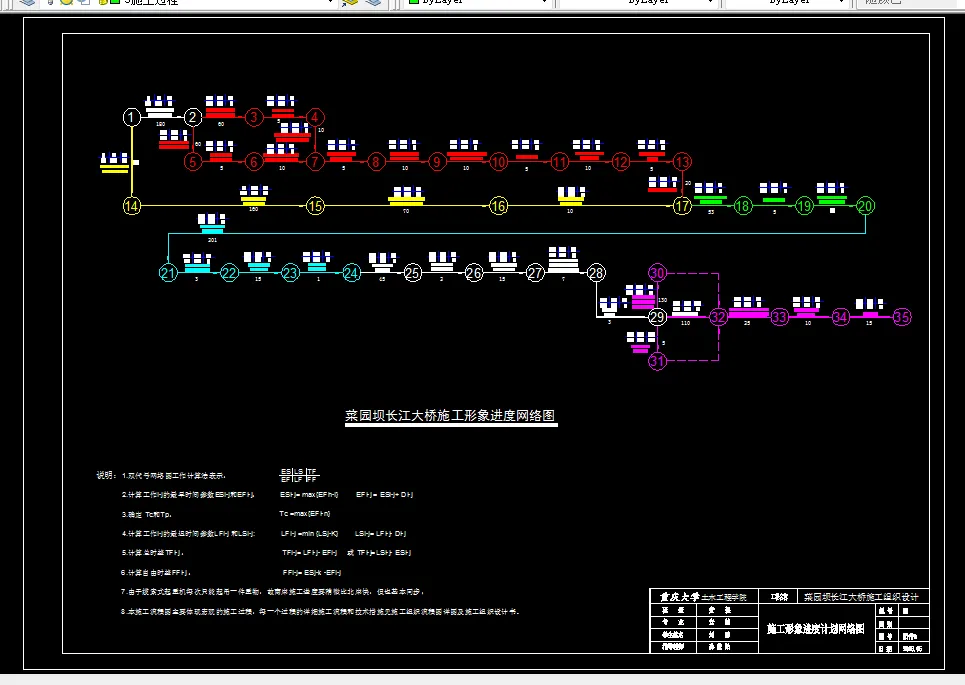The width and height of the screenshot is (965, 685).
Task: Click white node 27
Action: coord(535,273)
